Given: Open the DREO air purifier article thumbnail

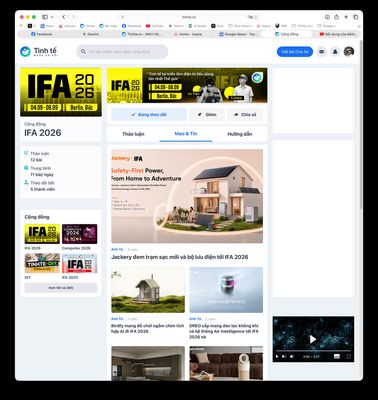Looking at the screenshot, I should [x=226, y=290].
